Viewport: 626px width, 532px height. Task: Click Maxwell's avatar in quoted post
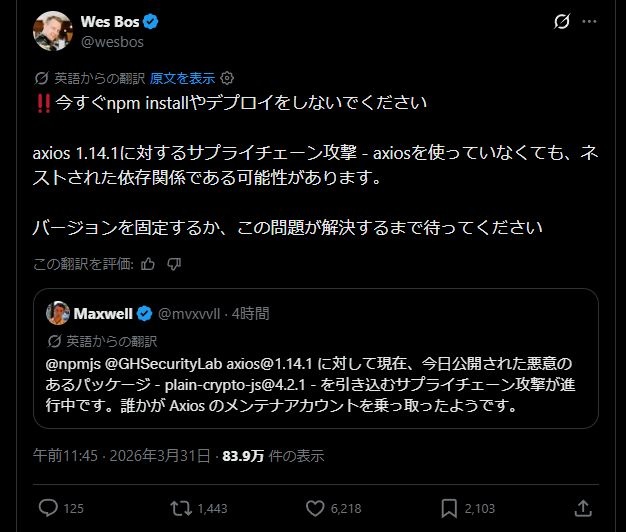point(58,313)
